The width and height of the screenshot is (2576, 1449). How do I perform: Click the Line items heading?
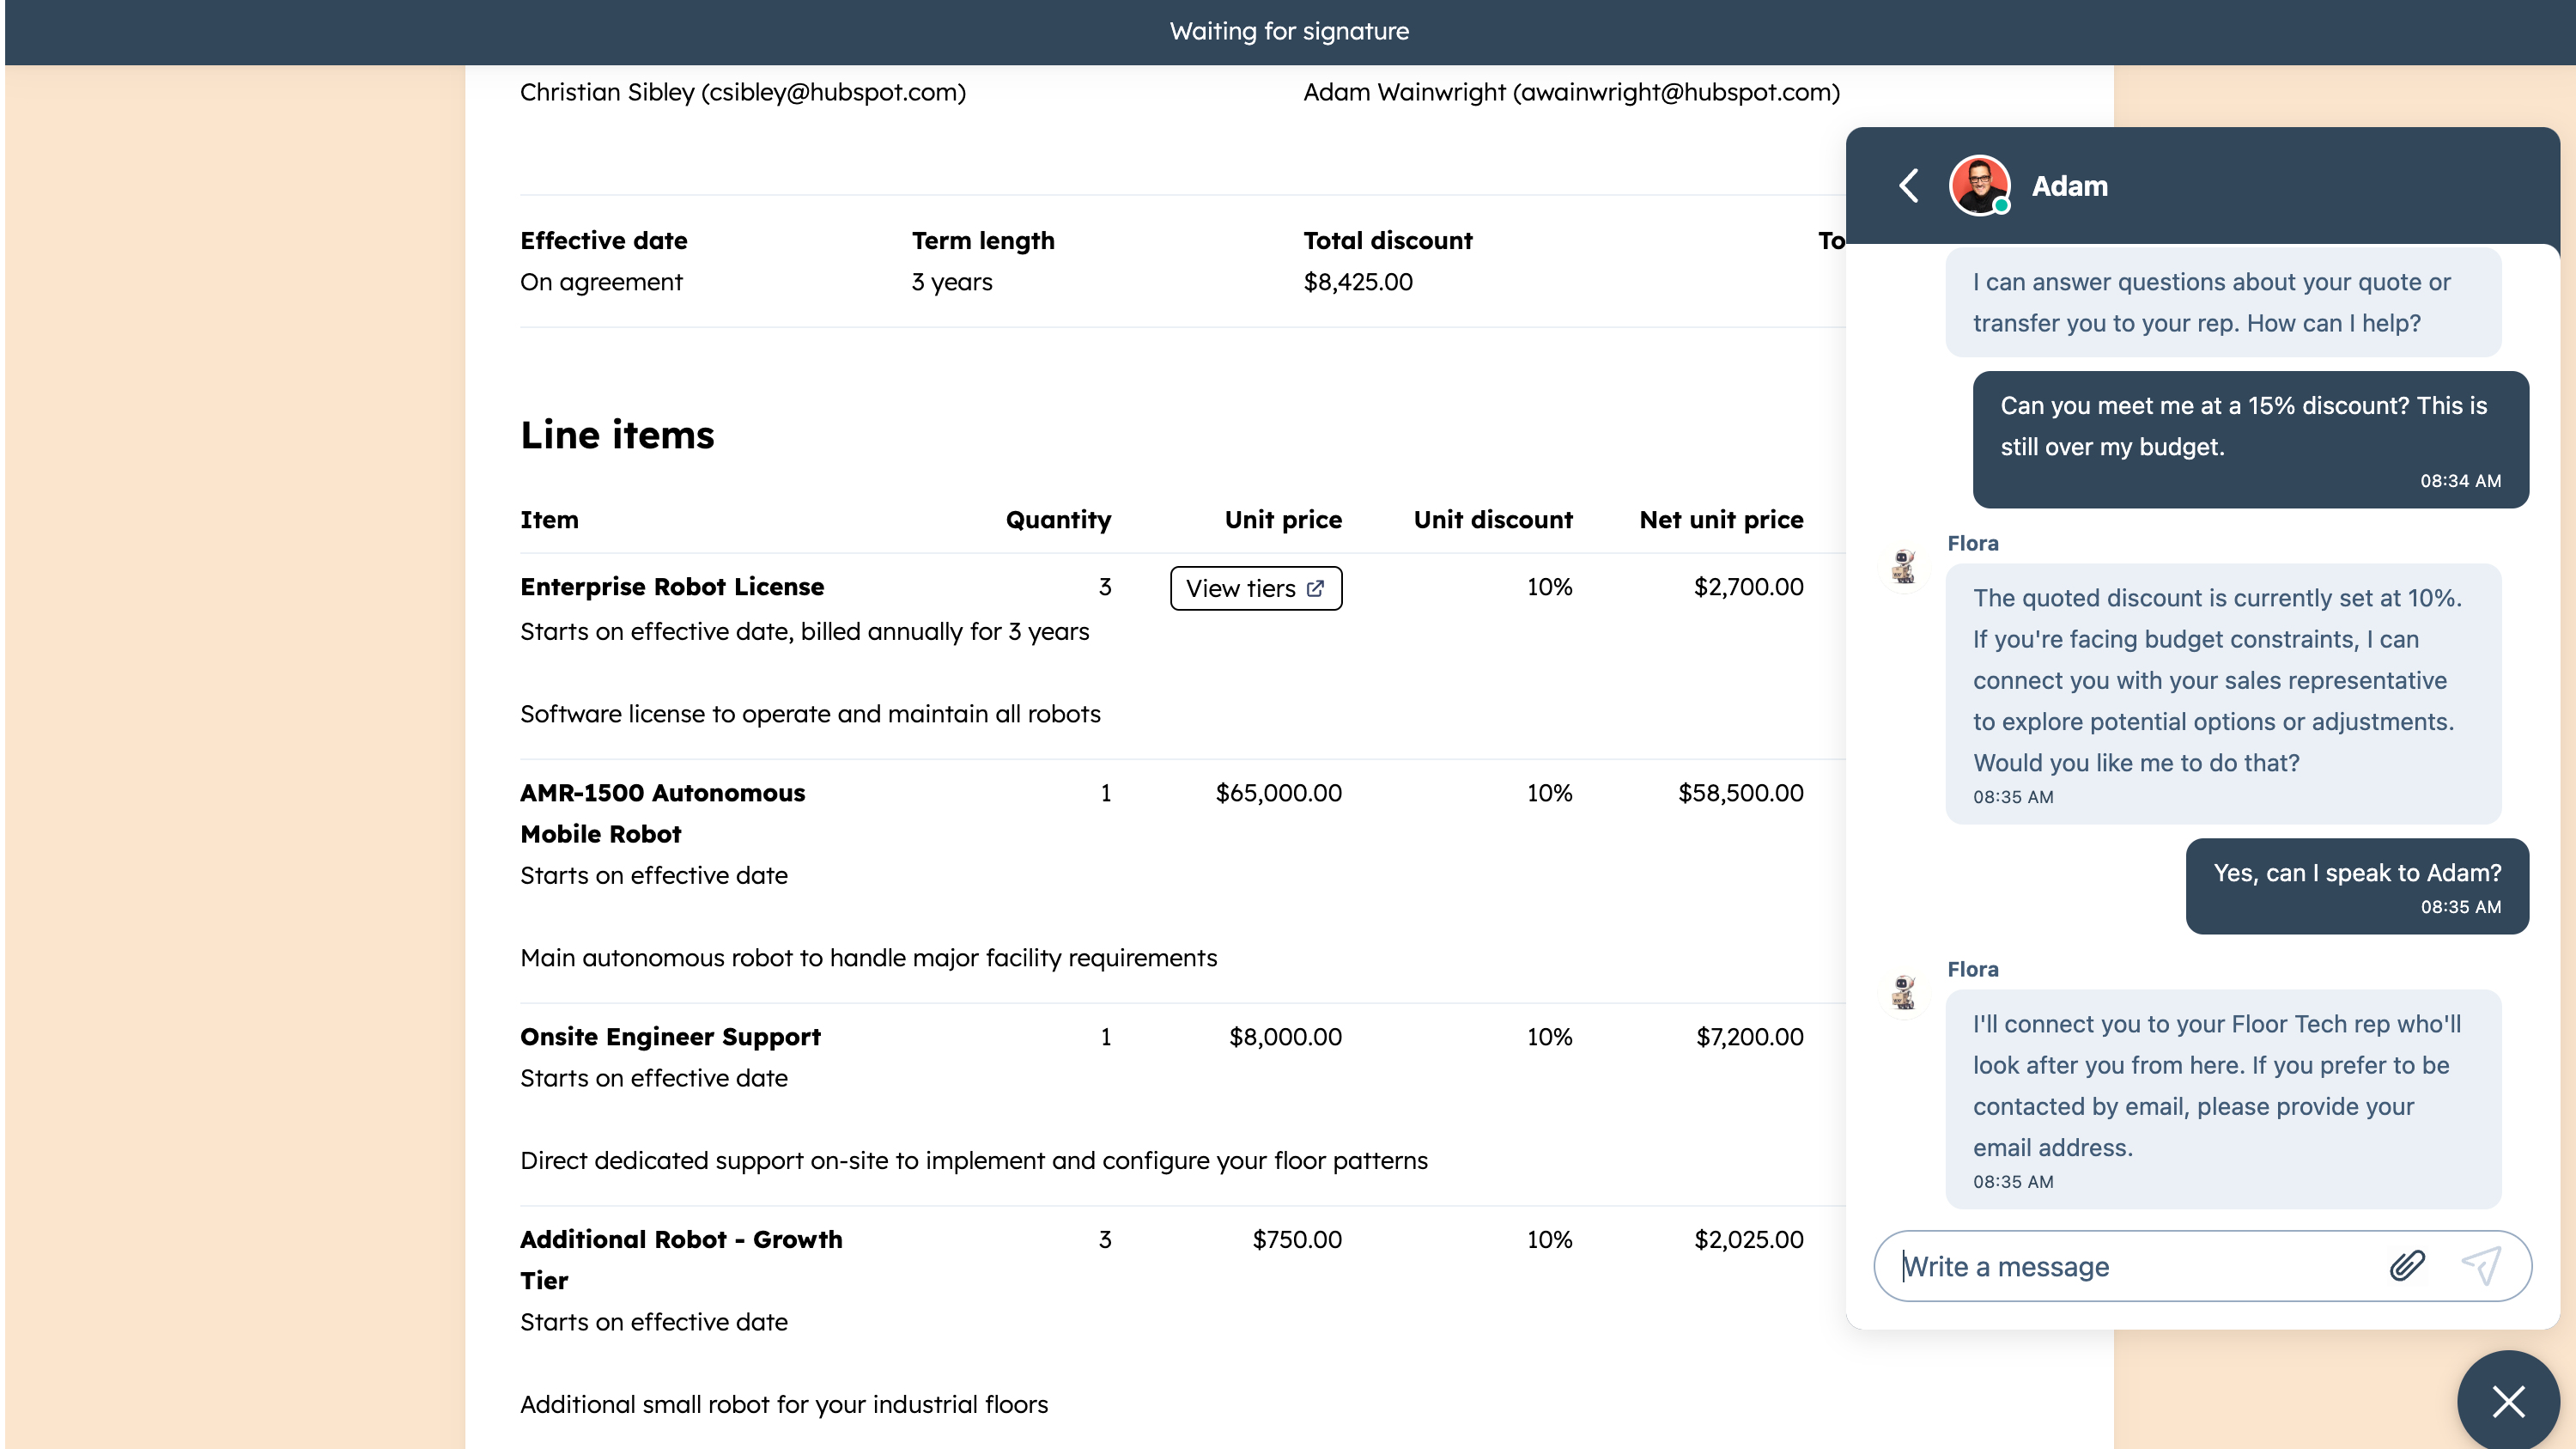(x=617, y=435)
